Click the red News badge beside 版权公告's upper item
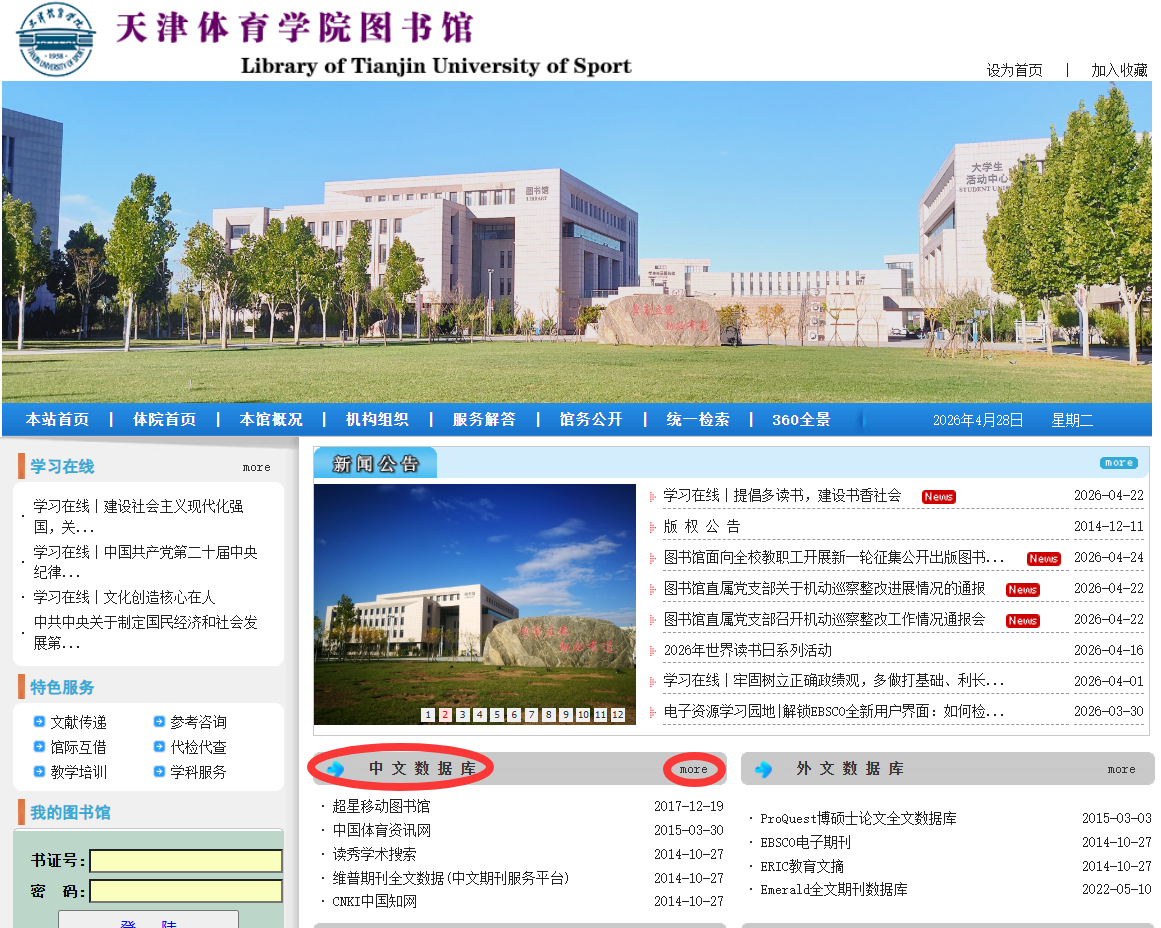The height and width of the screenshot is (928, 1161). [x=938, y=496]
